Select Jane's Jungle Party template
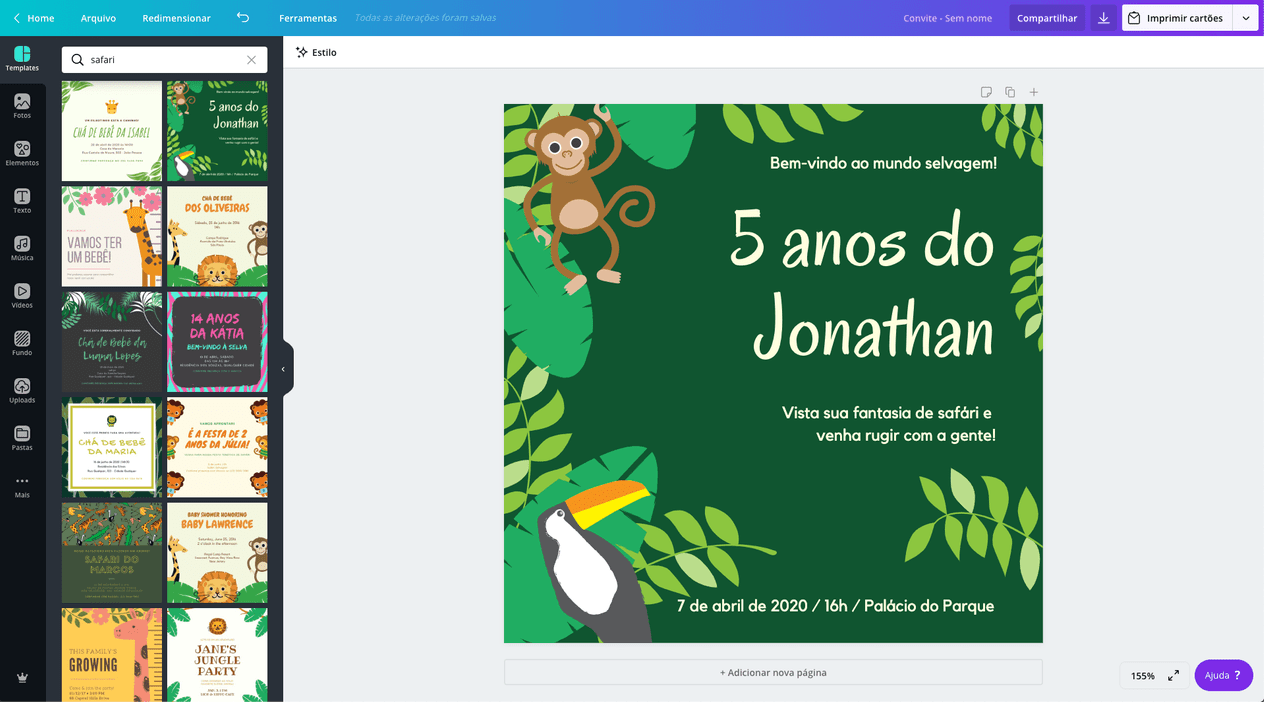The width and height of the screenshot is (1264, 702). (217, 654)
